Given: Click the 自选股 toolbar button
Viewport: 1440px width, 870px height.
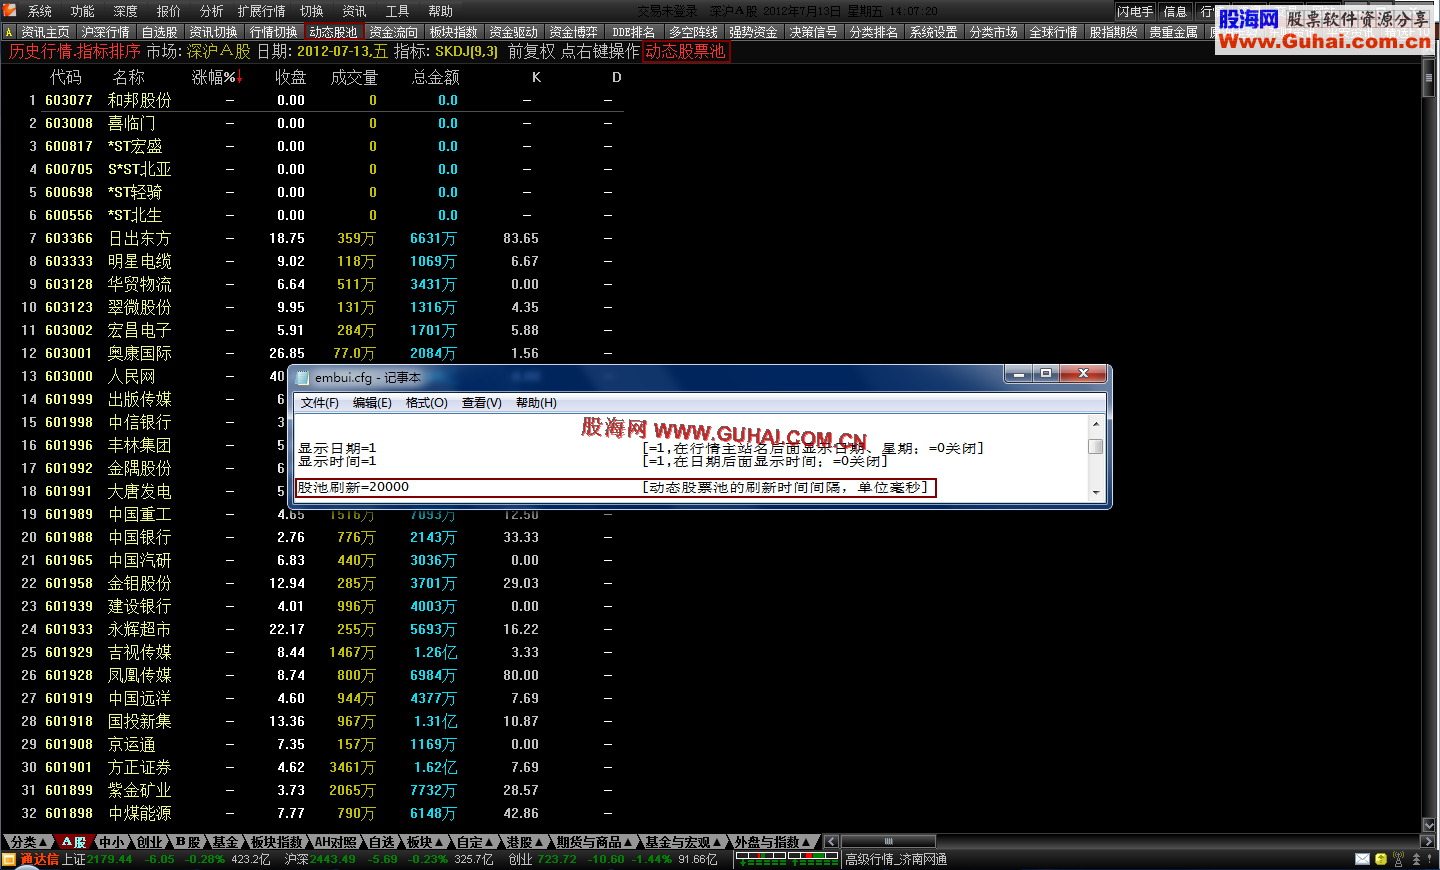Looking at the screenshot, I should (159, 32).
